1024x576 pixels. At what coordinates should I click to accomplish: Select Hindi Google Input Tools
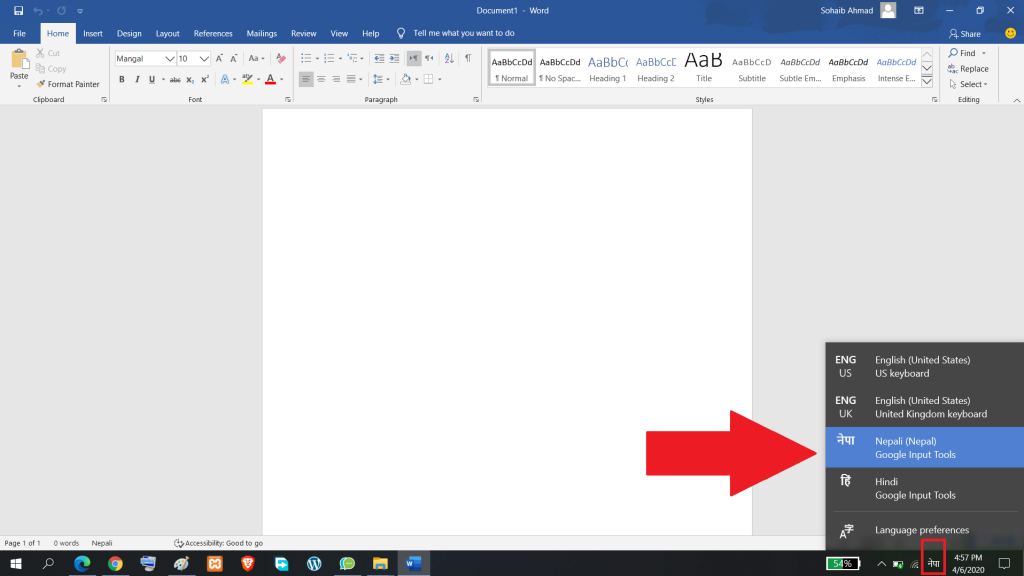[925, 488]
